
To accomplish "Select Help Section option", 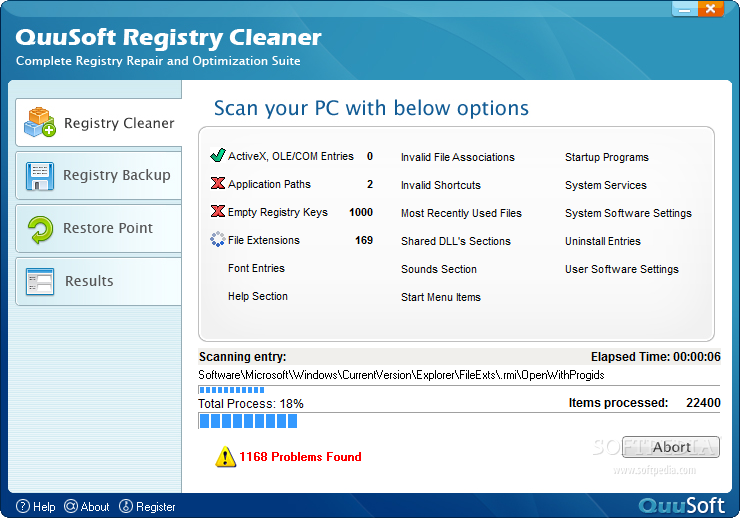I will 258,296.
